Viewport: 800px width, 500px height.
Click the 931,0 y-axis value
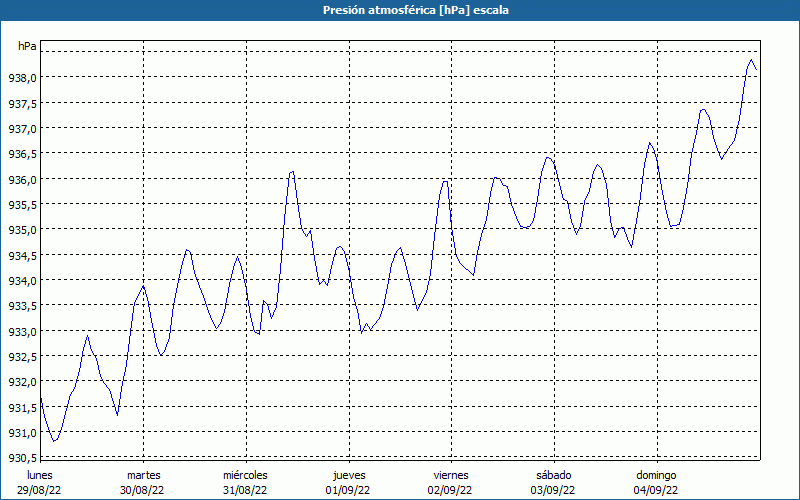(22, 433)
